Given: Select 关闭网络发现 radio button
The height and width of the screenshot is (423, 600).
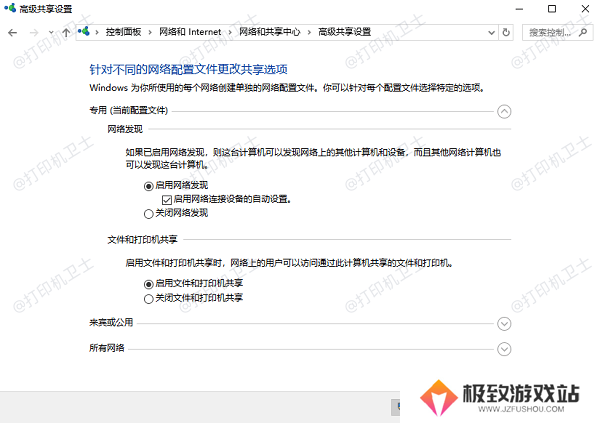Looking at the screenshot, I should 149,213.
